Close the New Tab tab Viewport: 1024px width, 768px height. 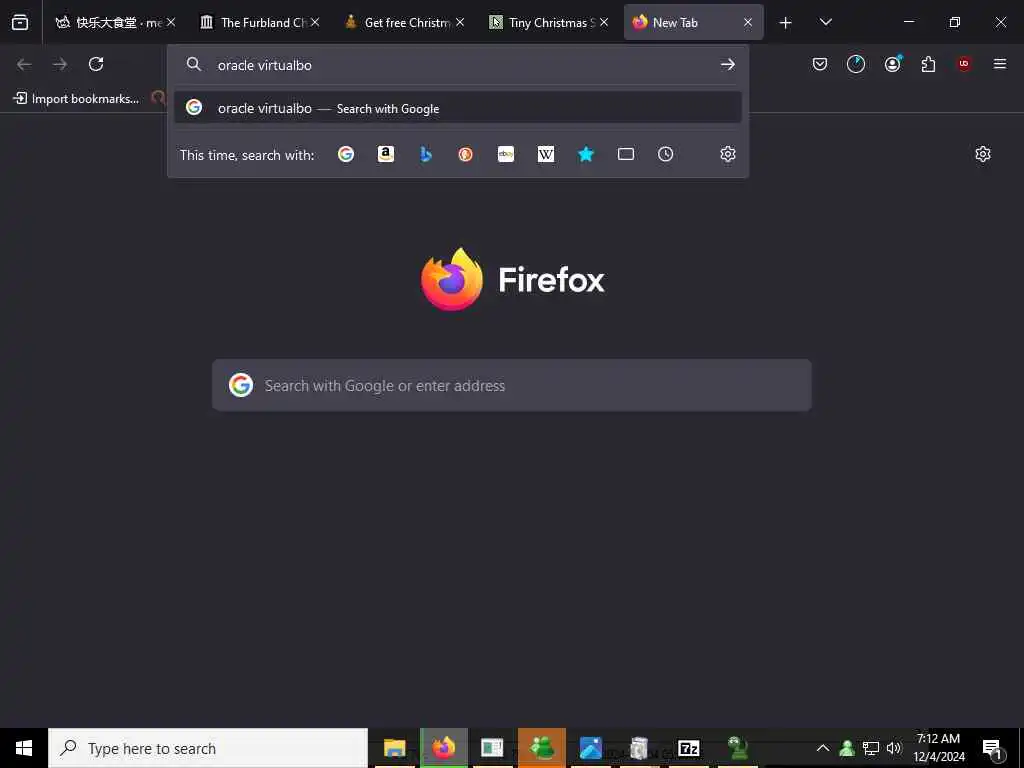pos(748,22)
